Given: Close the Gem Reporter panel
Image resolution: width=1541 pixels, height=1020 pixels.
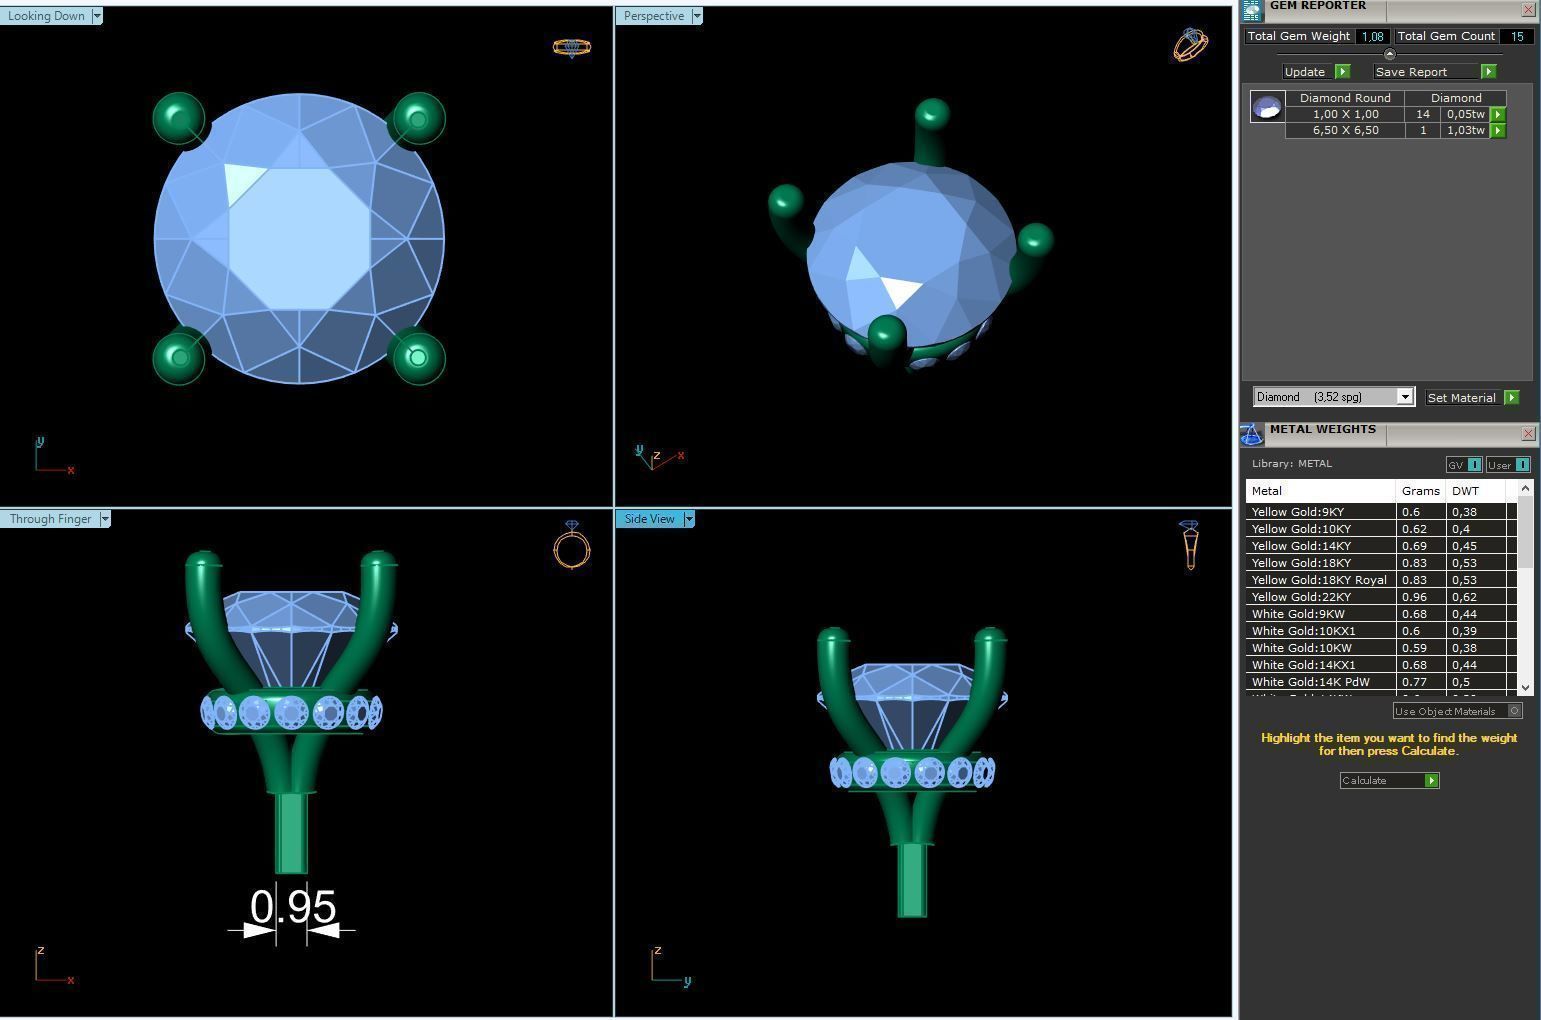Looking at the screenshot, I should (1528, 9).
